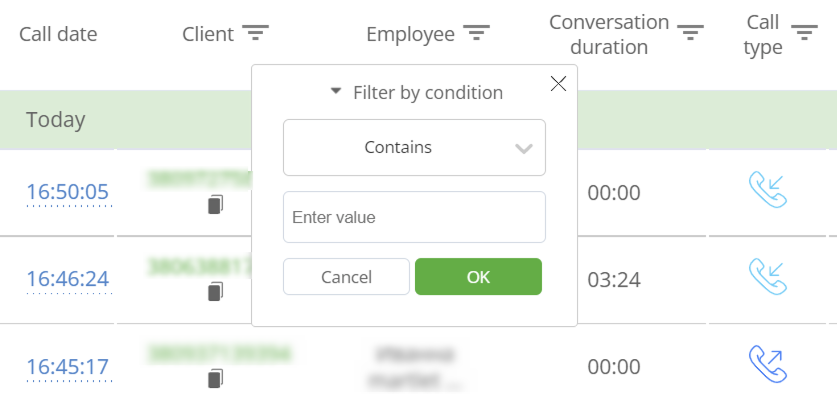Copy client number in 16:46:24 row

(x=215, y=291)
